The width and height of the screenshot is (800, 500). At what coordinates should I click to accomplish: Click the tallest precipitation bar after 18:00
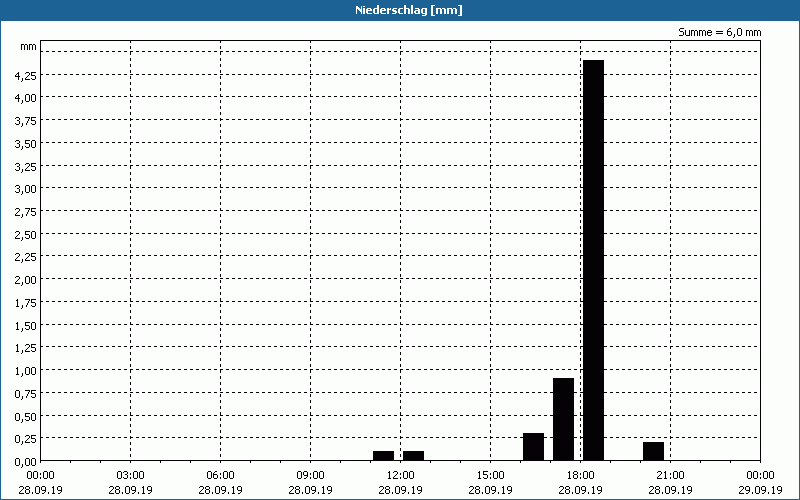[x=593, y=260]
